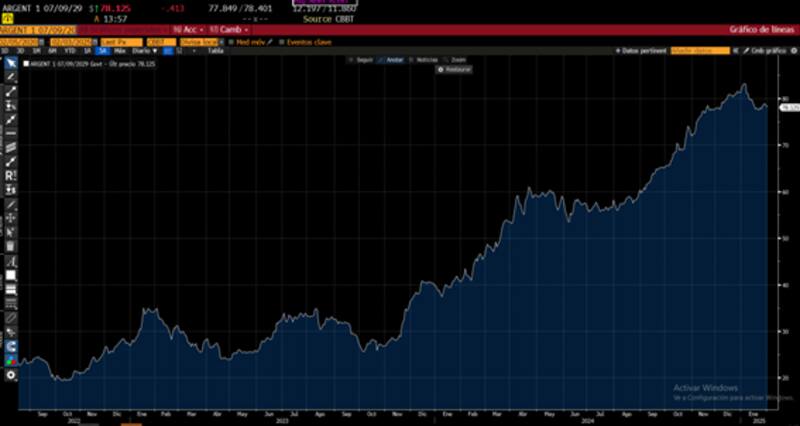The height and width of the screenshot is (426, 800).
Task: Select the YTD time range tab
Action: coord(69,50)
